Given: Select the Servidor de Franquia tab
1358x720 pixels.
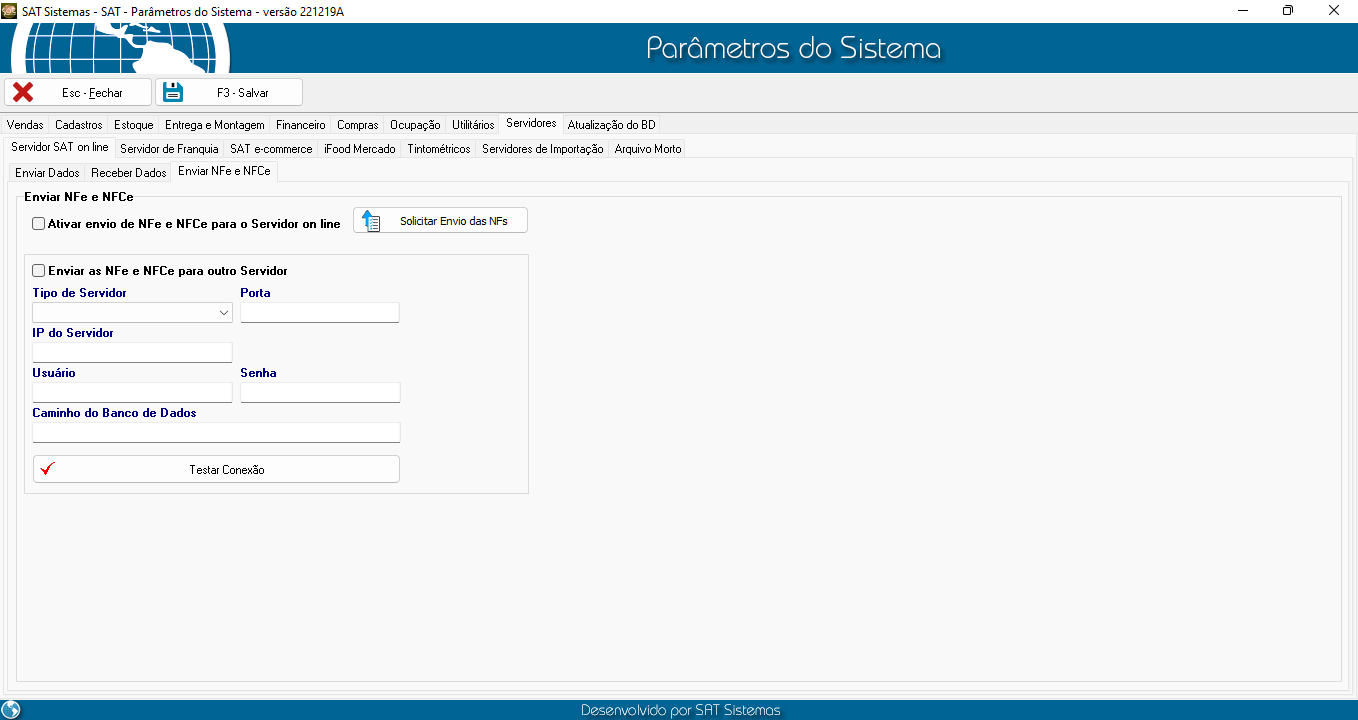Looking at the screenshot, I should point(169,149).
